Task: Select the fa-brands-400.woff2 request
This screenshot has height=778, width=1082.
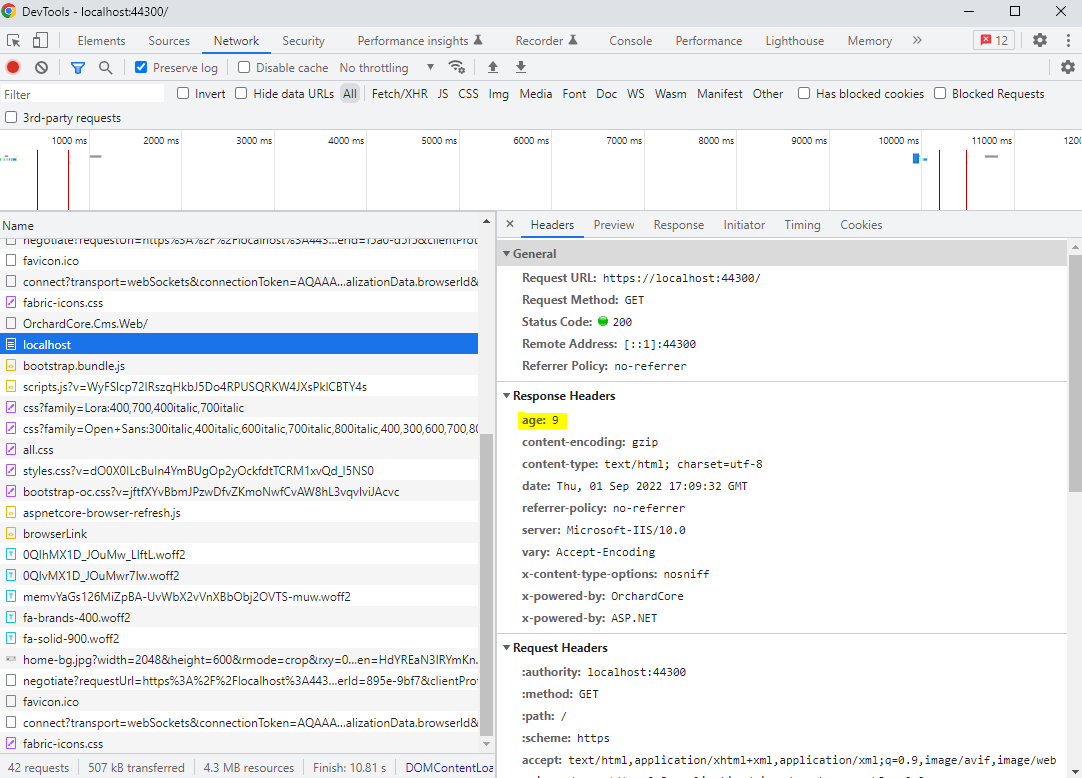Action: pyautogui.click(x=239, y=617)
